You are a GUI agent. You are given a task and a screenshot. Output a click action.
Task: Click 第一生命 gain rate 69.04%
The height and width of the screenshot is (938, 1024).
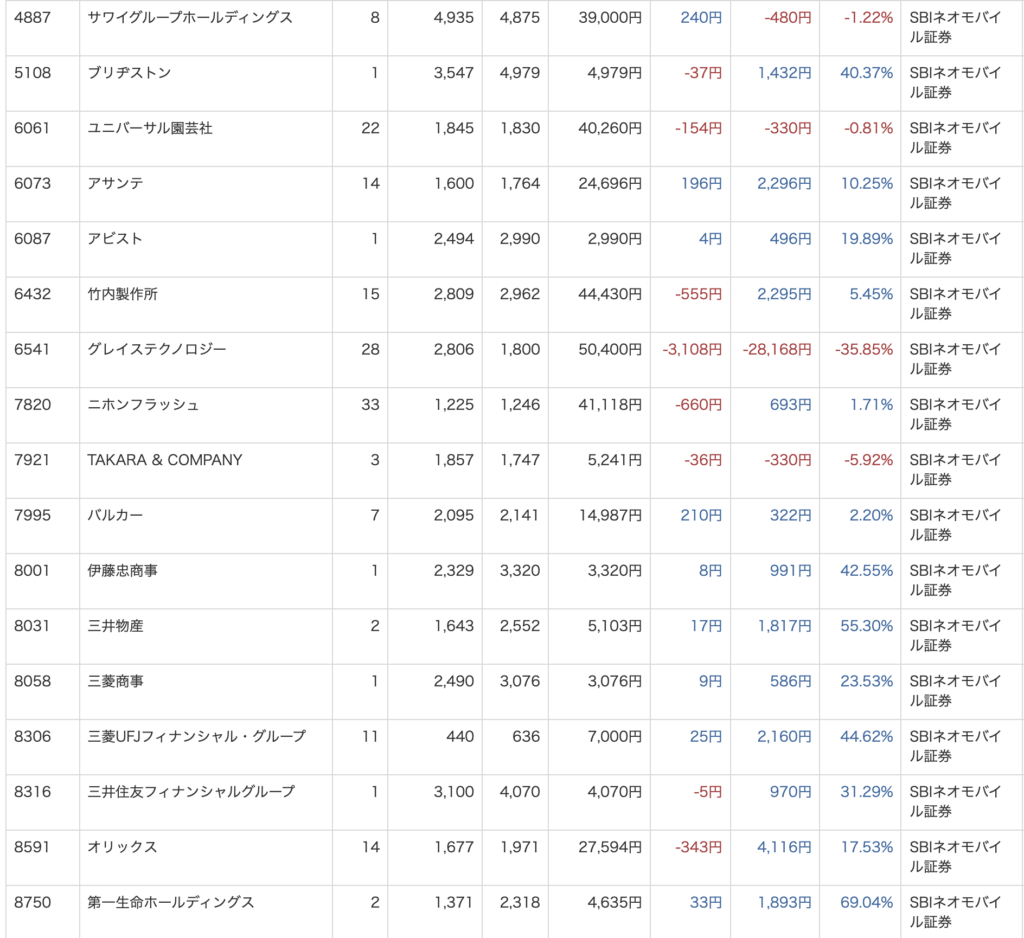click(x=866, y=902)
